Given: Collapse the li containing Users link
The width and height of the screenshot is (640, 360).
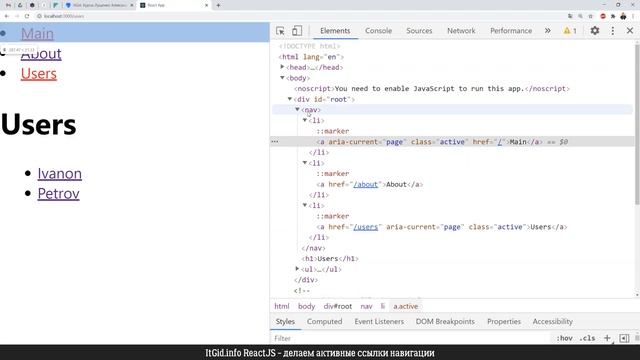Looking at the screenshot, I should 305,205.
